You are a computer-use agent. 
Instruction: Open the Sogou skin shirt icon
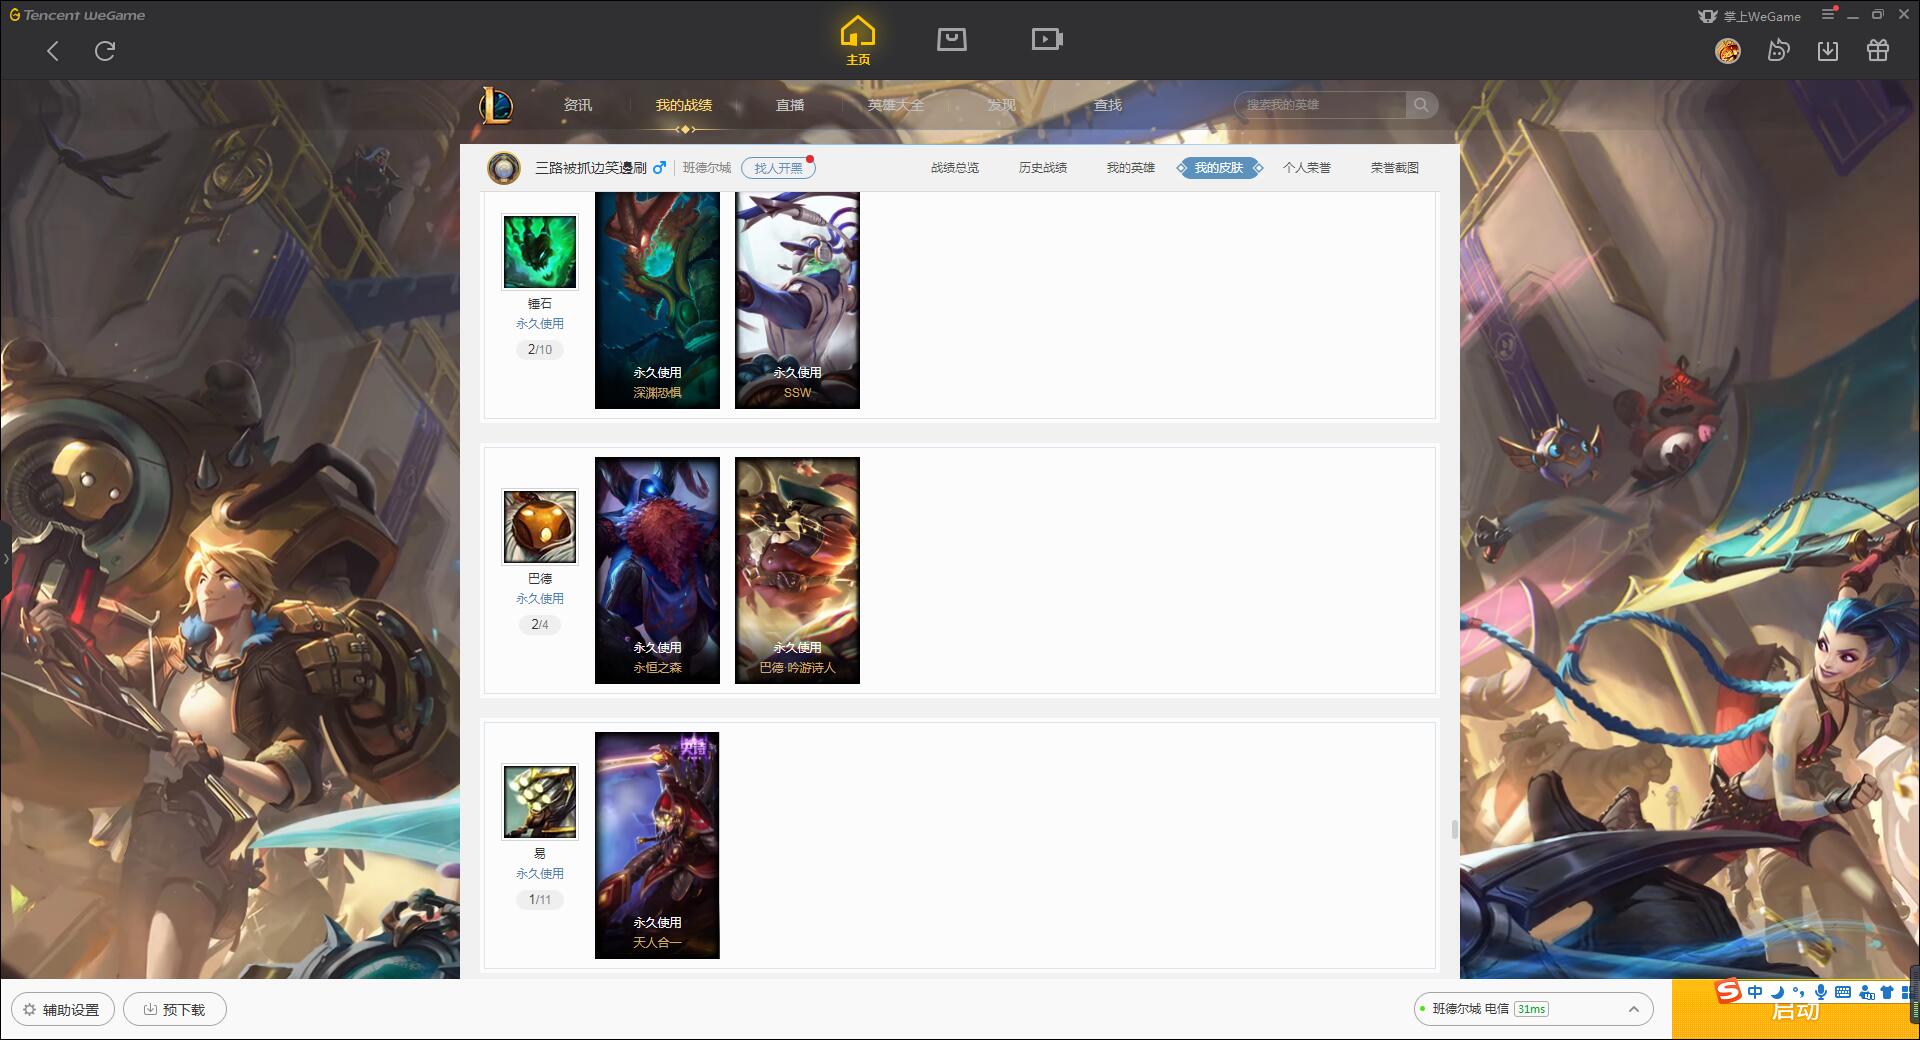[x=1887, y=992]
